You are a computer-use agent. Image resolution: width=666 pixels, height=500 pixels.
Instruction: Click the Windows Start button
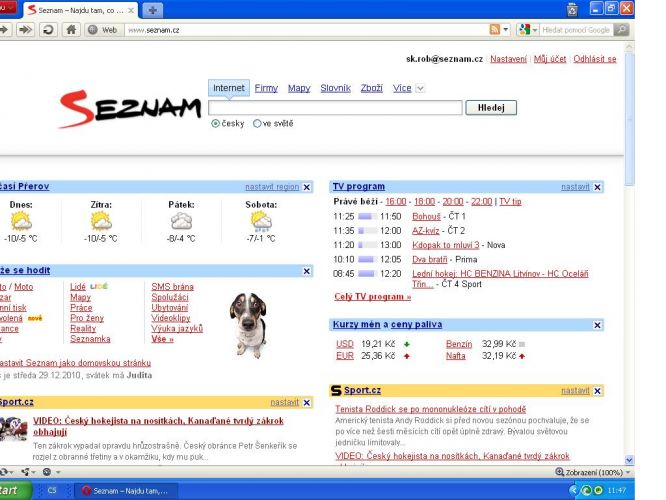(13, 490)
